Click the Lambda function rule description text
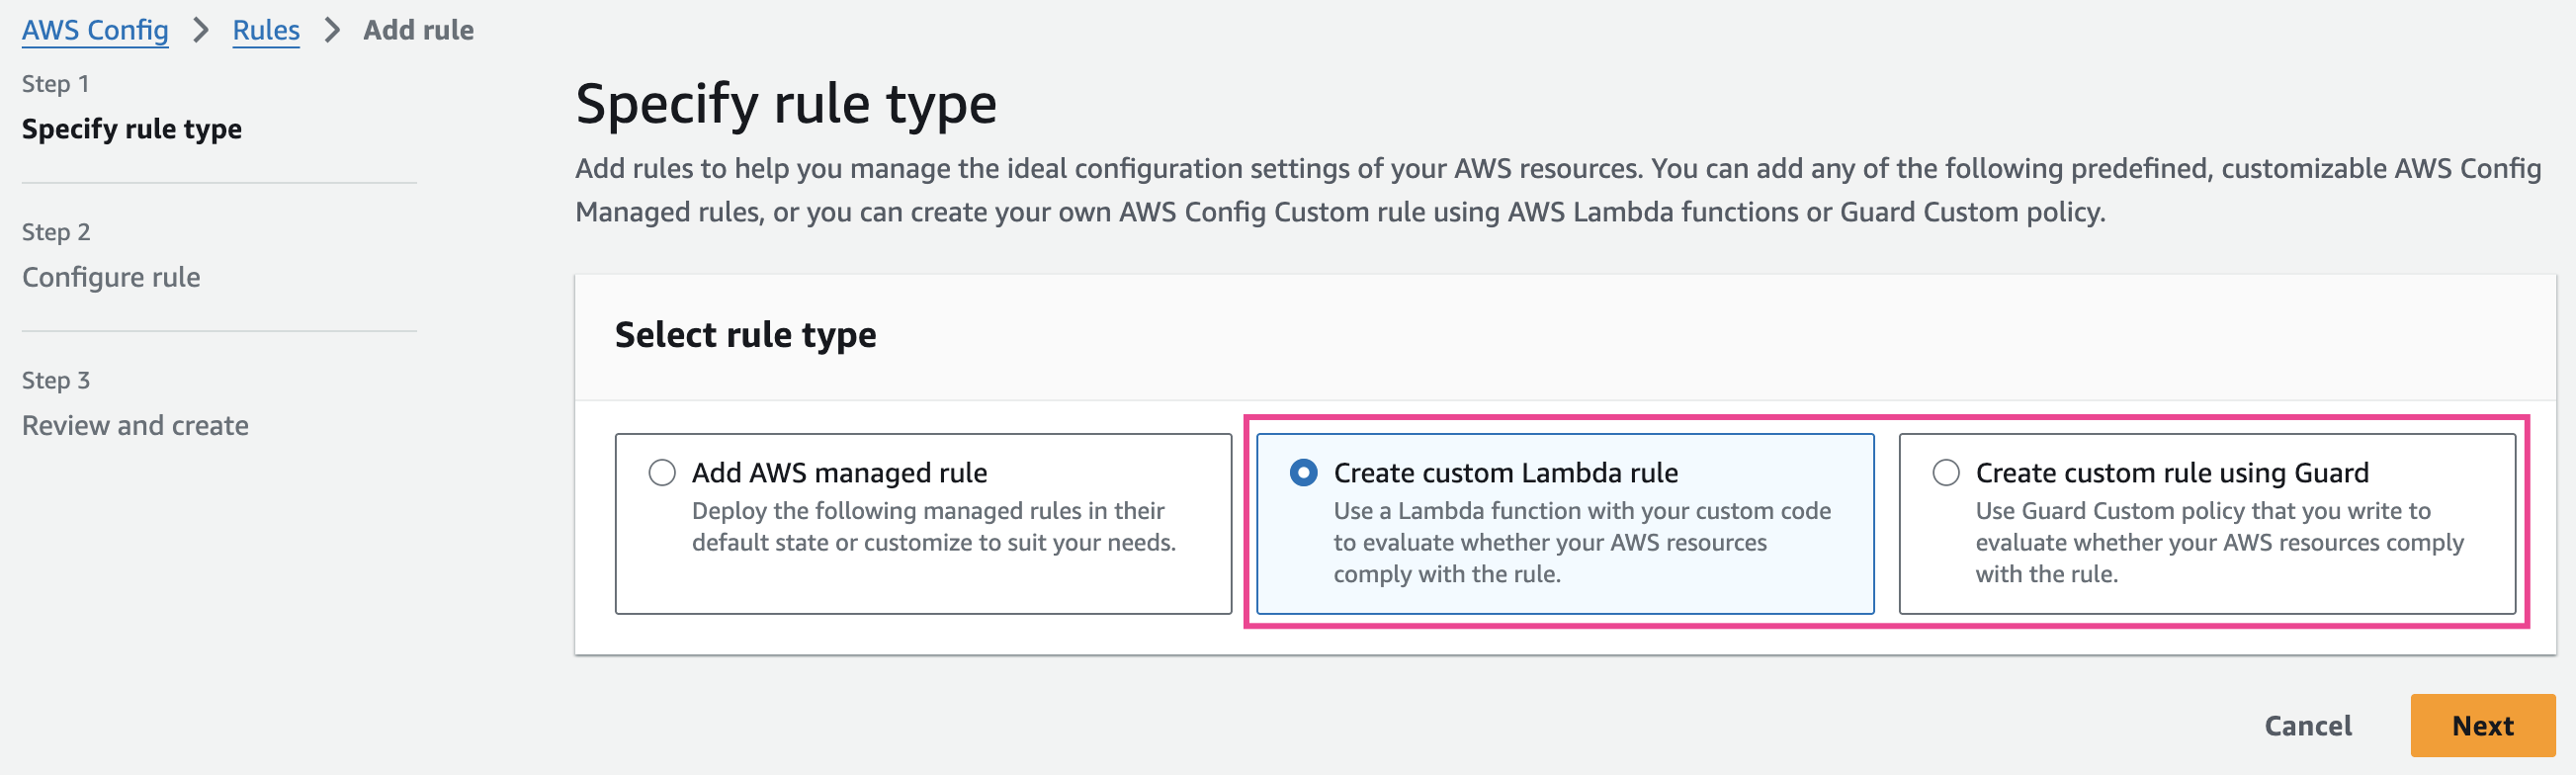The height and width of the screenshot is (775, 2576). 1580,542
